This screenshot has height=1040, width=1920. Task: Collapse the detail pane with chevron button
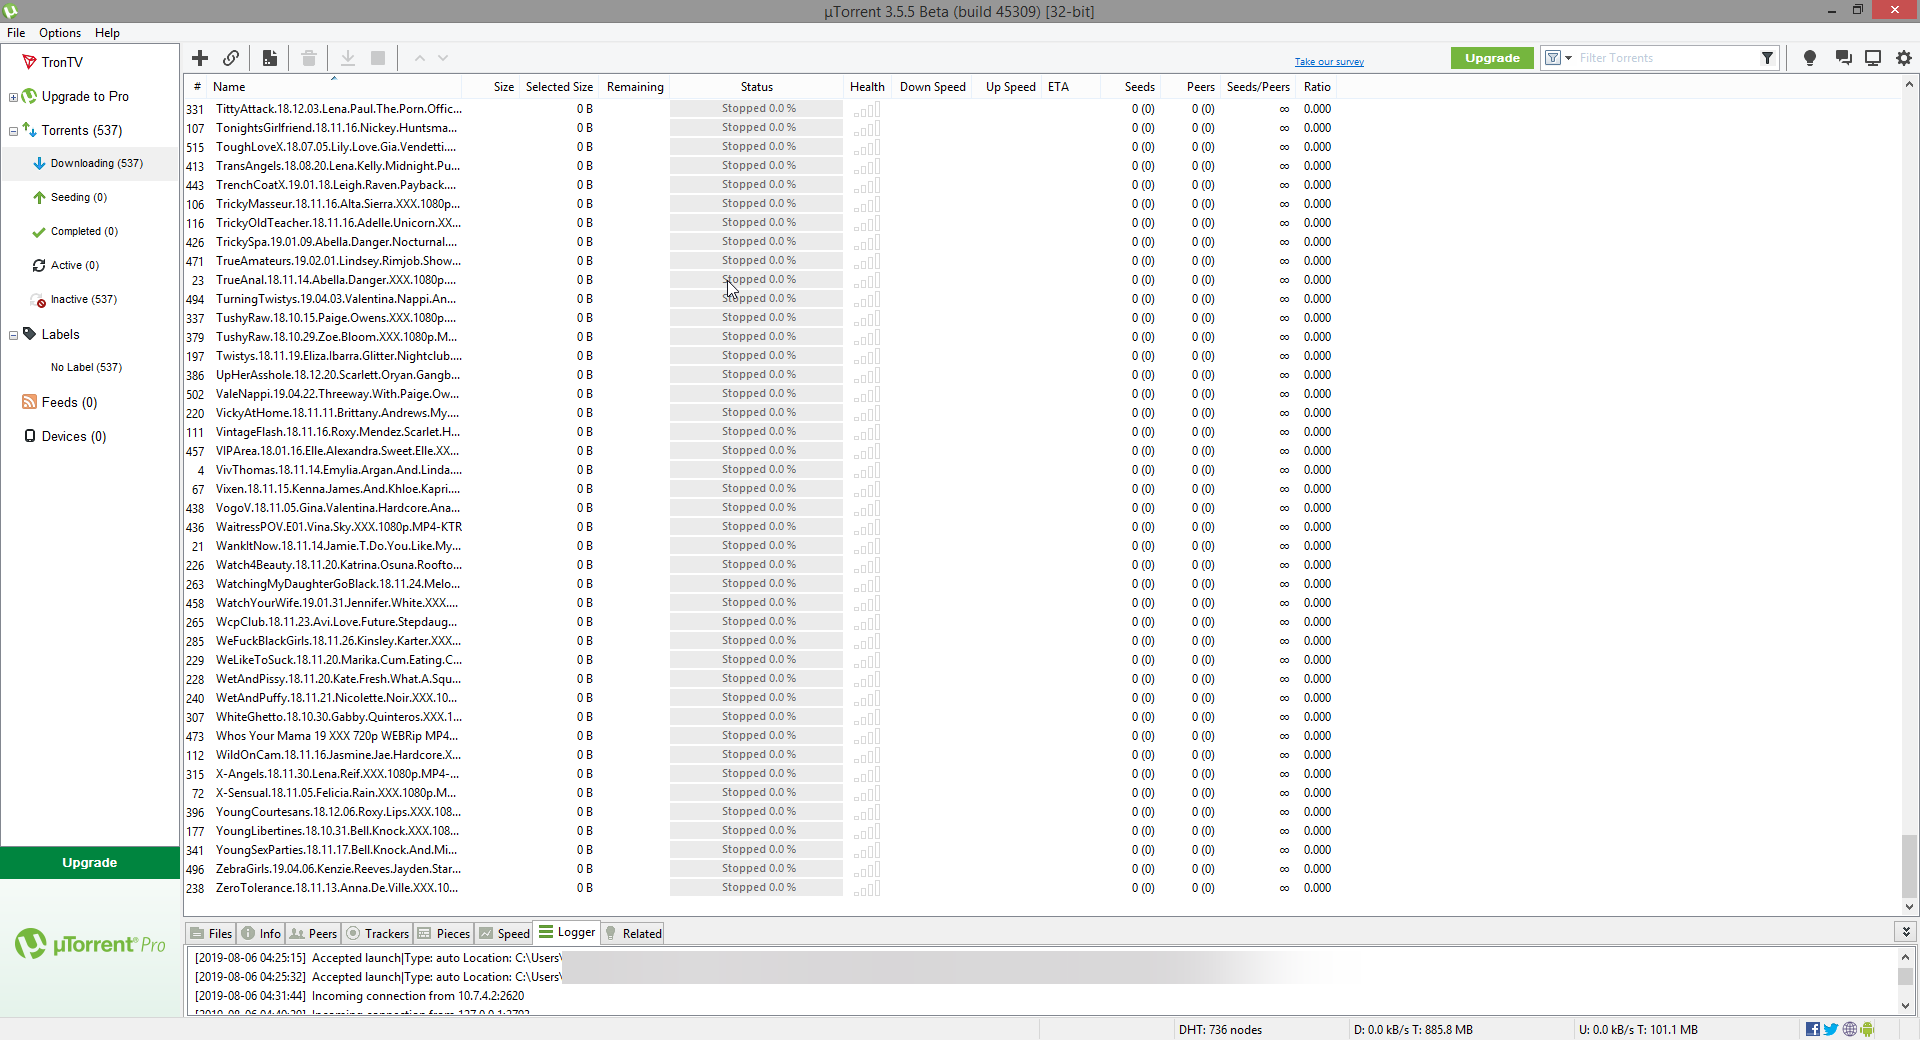(1906, 931)
